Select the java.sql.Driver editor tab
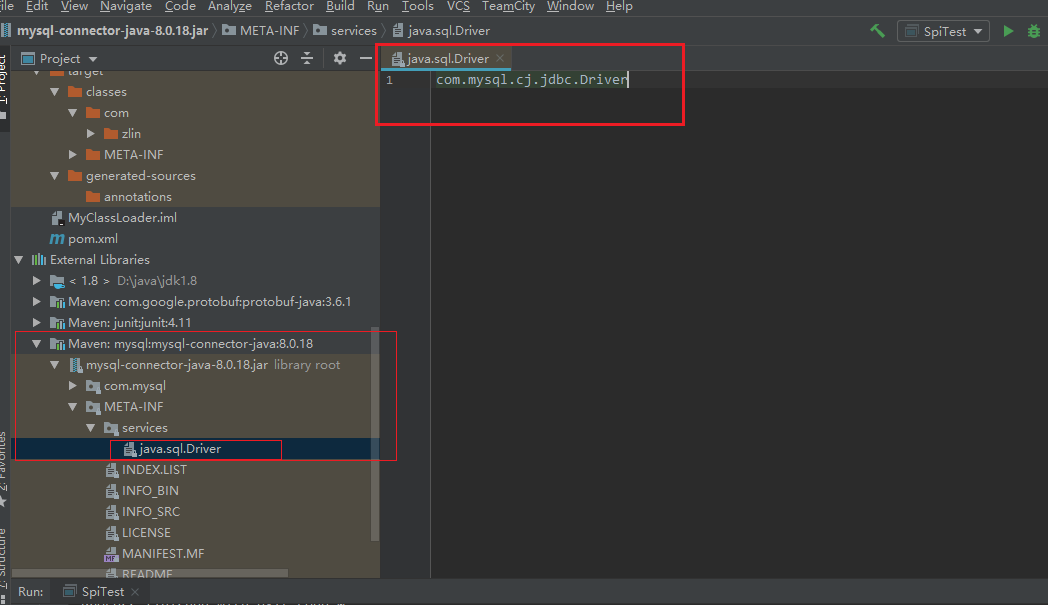 point(448,59)
